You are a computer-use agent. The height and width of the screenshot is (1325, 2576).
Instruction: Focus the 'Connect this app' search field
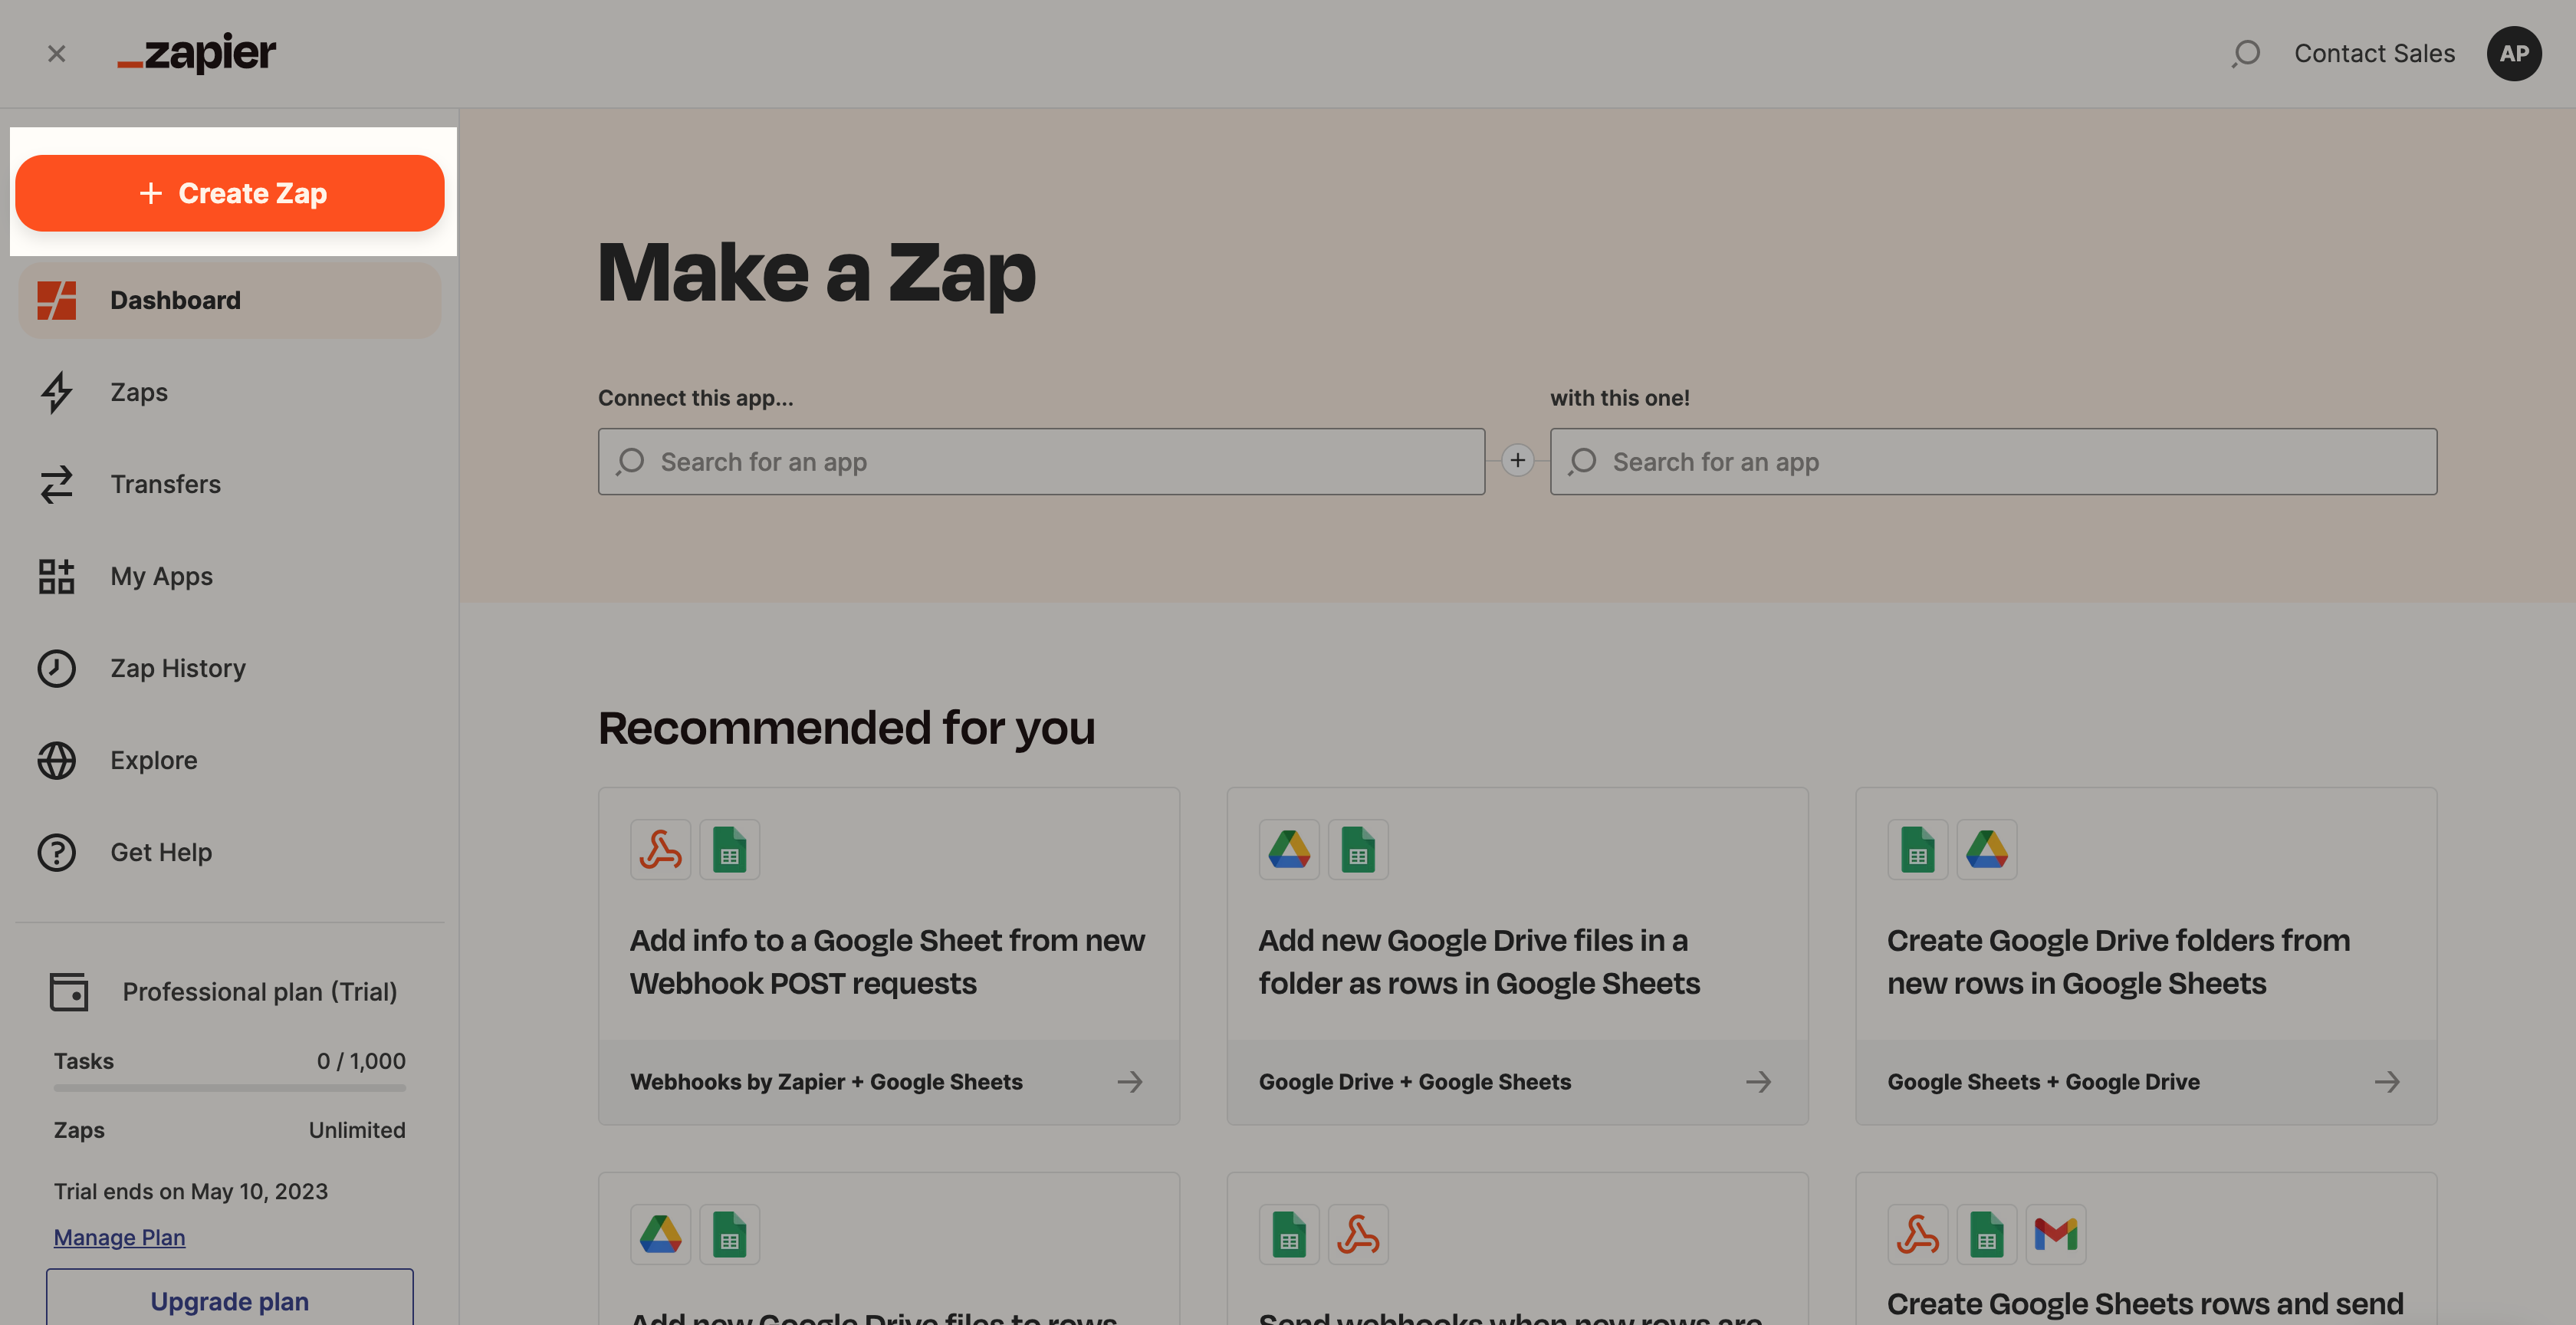coord(1041,462)
